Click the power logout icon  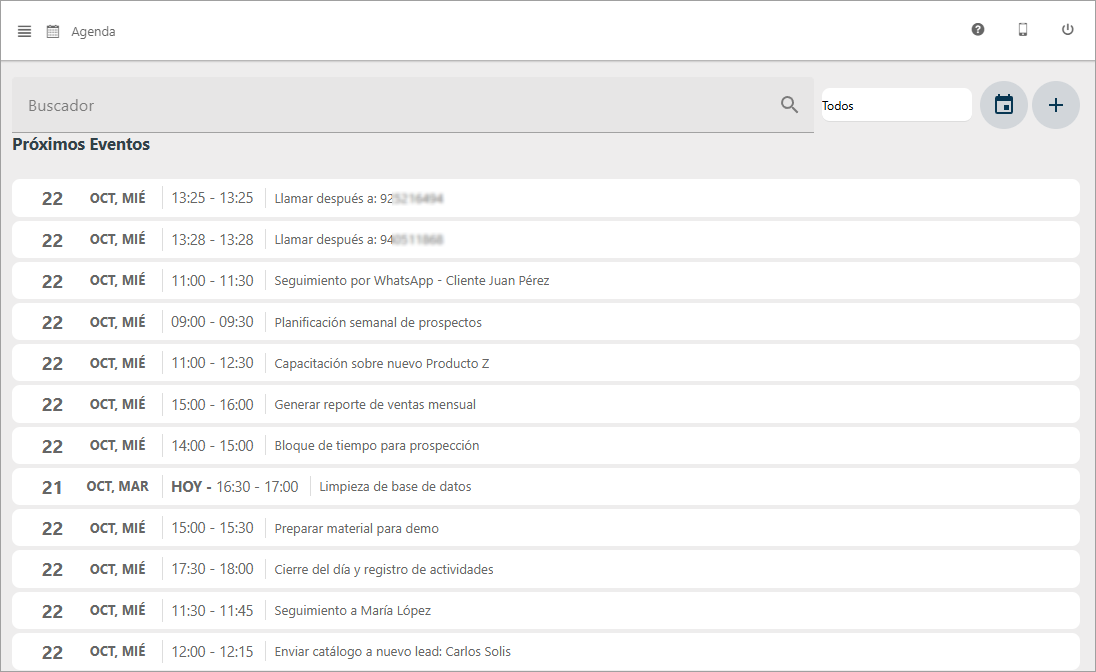(1068, 30)
